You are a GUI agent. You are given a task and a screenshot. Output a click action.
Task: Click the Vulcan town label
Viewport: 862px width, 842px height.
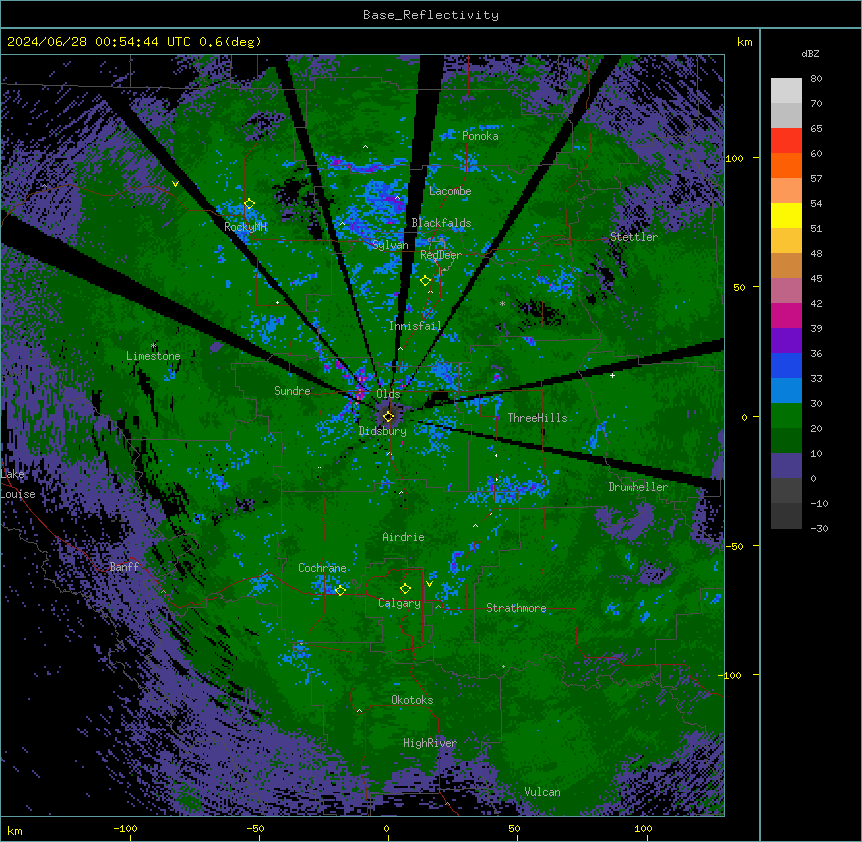click(x=542, y=792)
